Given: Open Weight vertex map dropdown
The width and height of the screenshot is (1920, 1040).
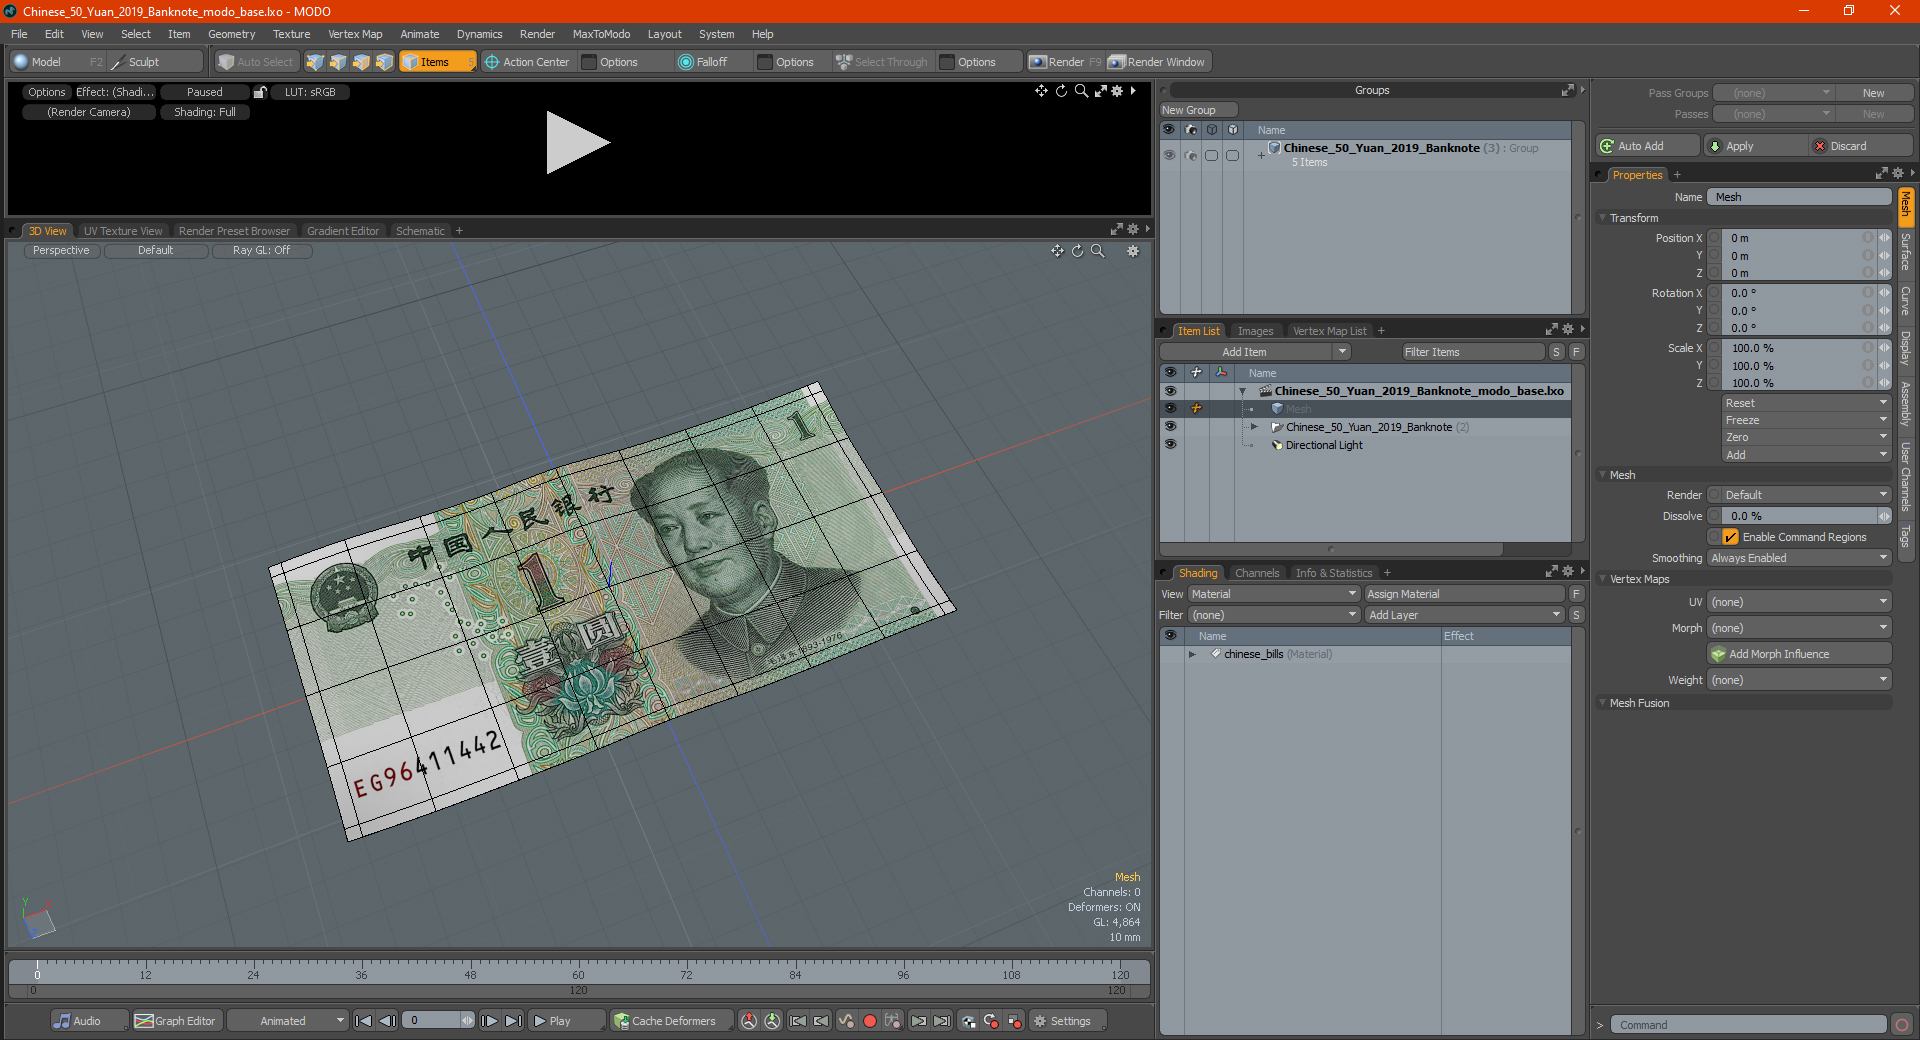Looking at the screenshot, I should pos(1799,680).
